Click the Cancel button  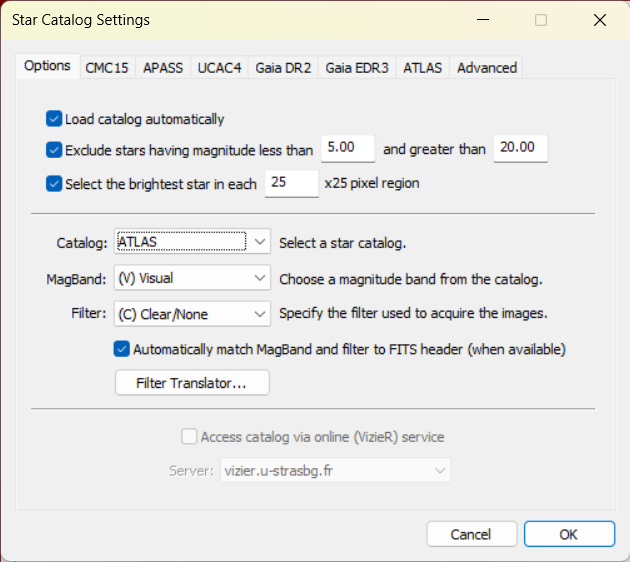[x=471, y=534]
